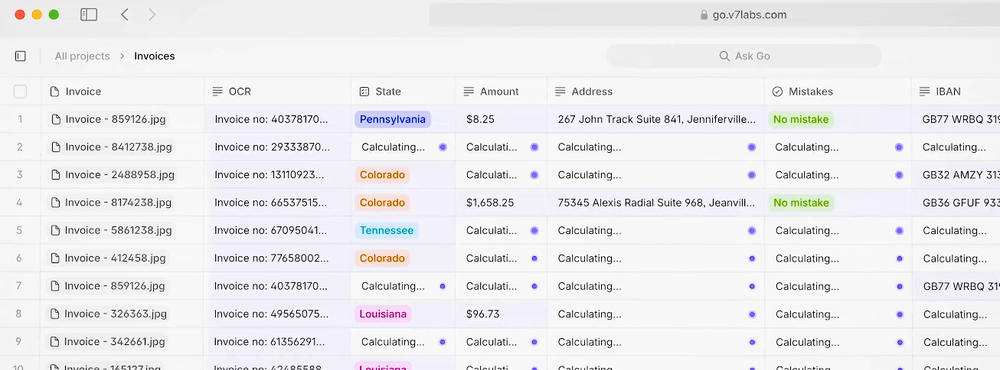Click the go.v7labs.com address bar

(x=714, y=15)
